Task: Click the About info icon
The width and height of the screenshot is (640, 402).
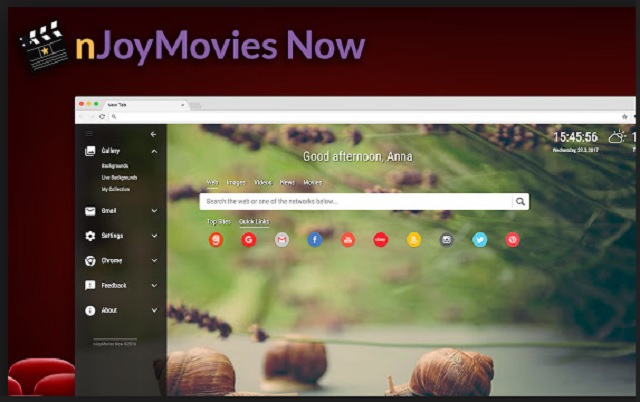Action: coord(90,311)
